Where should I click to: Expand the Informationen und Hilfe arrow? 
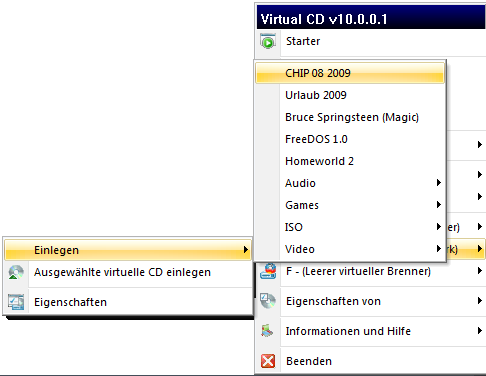click(x=480, y=331)
